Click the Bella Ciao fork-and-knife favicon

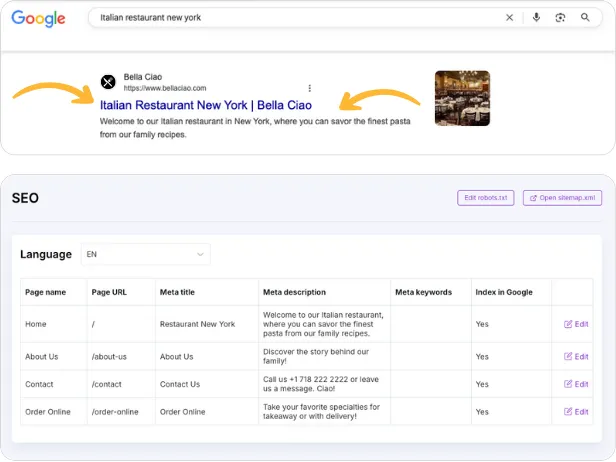(108, 82)
